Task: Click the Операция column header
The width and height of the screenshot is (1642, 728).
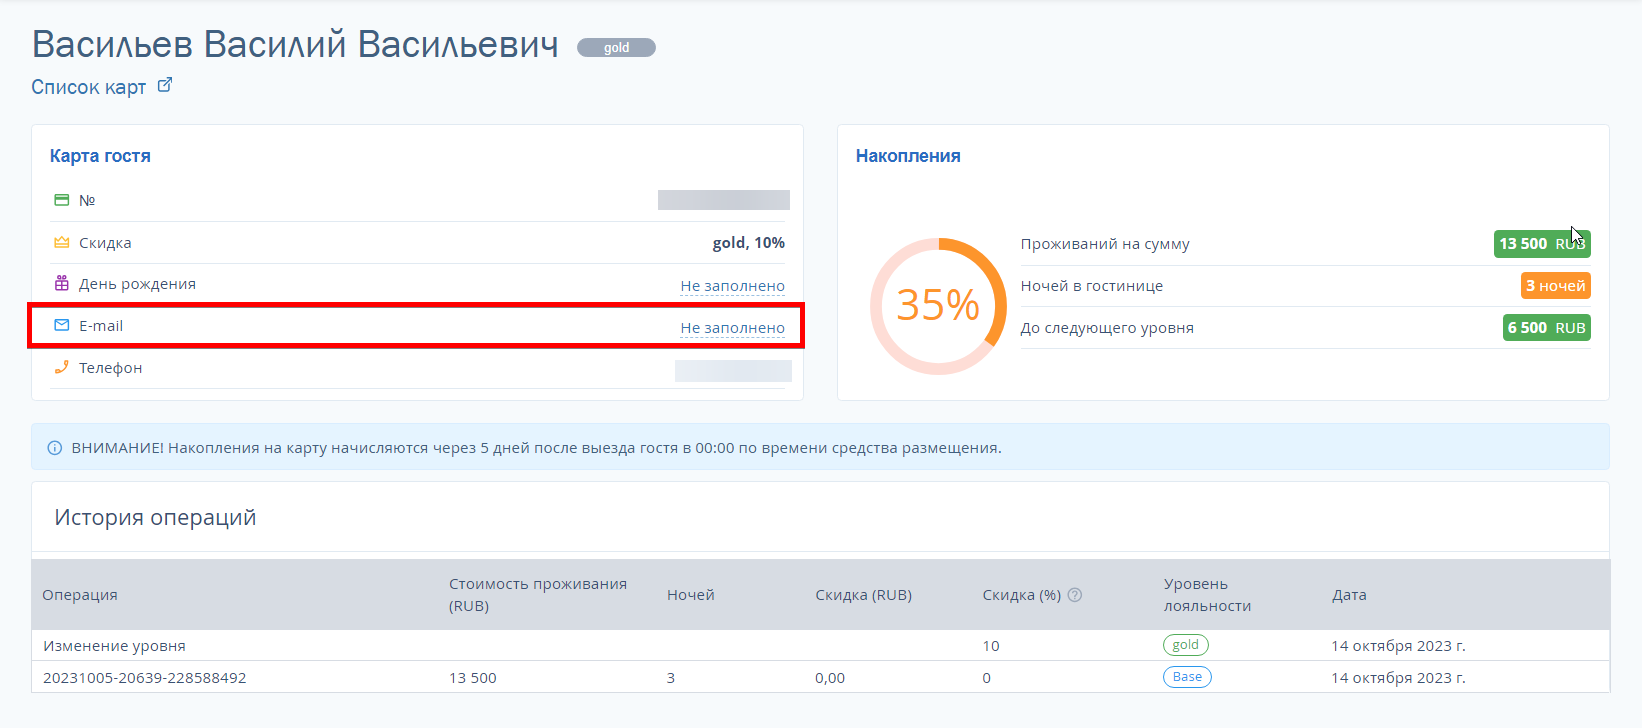Action: 80,595
